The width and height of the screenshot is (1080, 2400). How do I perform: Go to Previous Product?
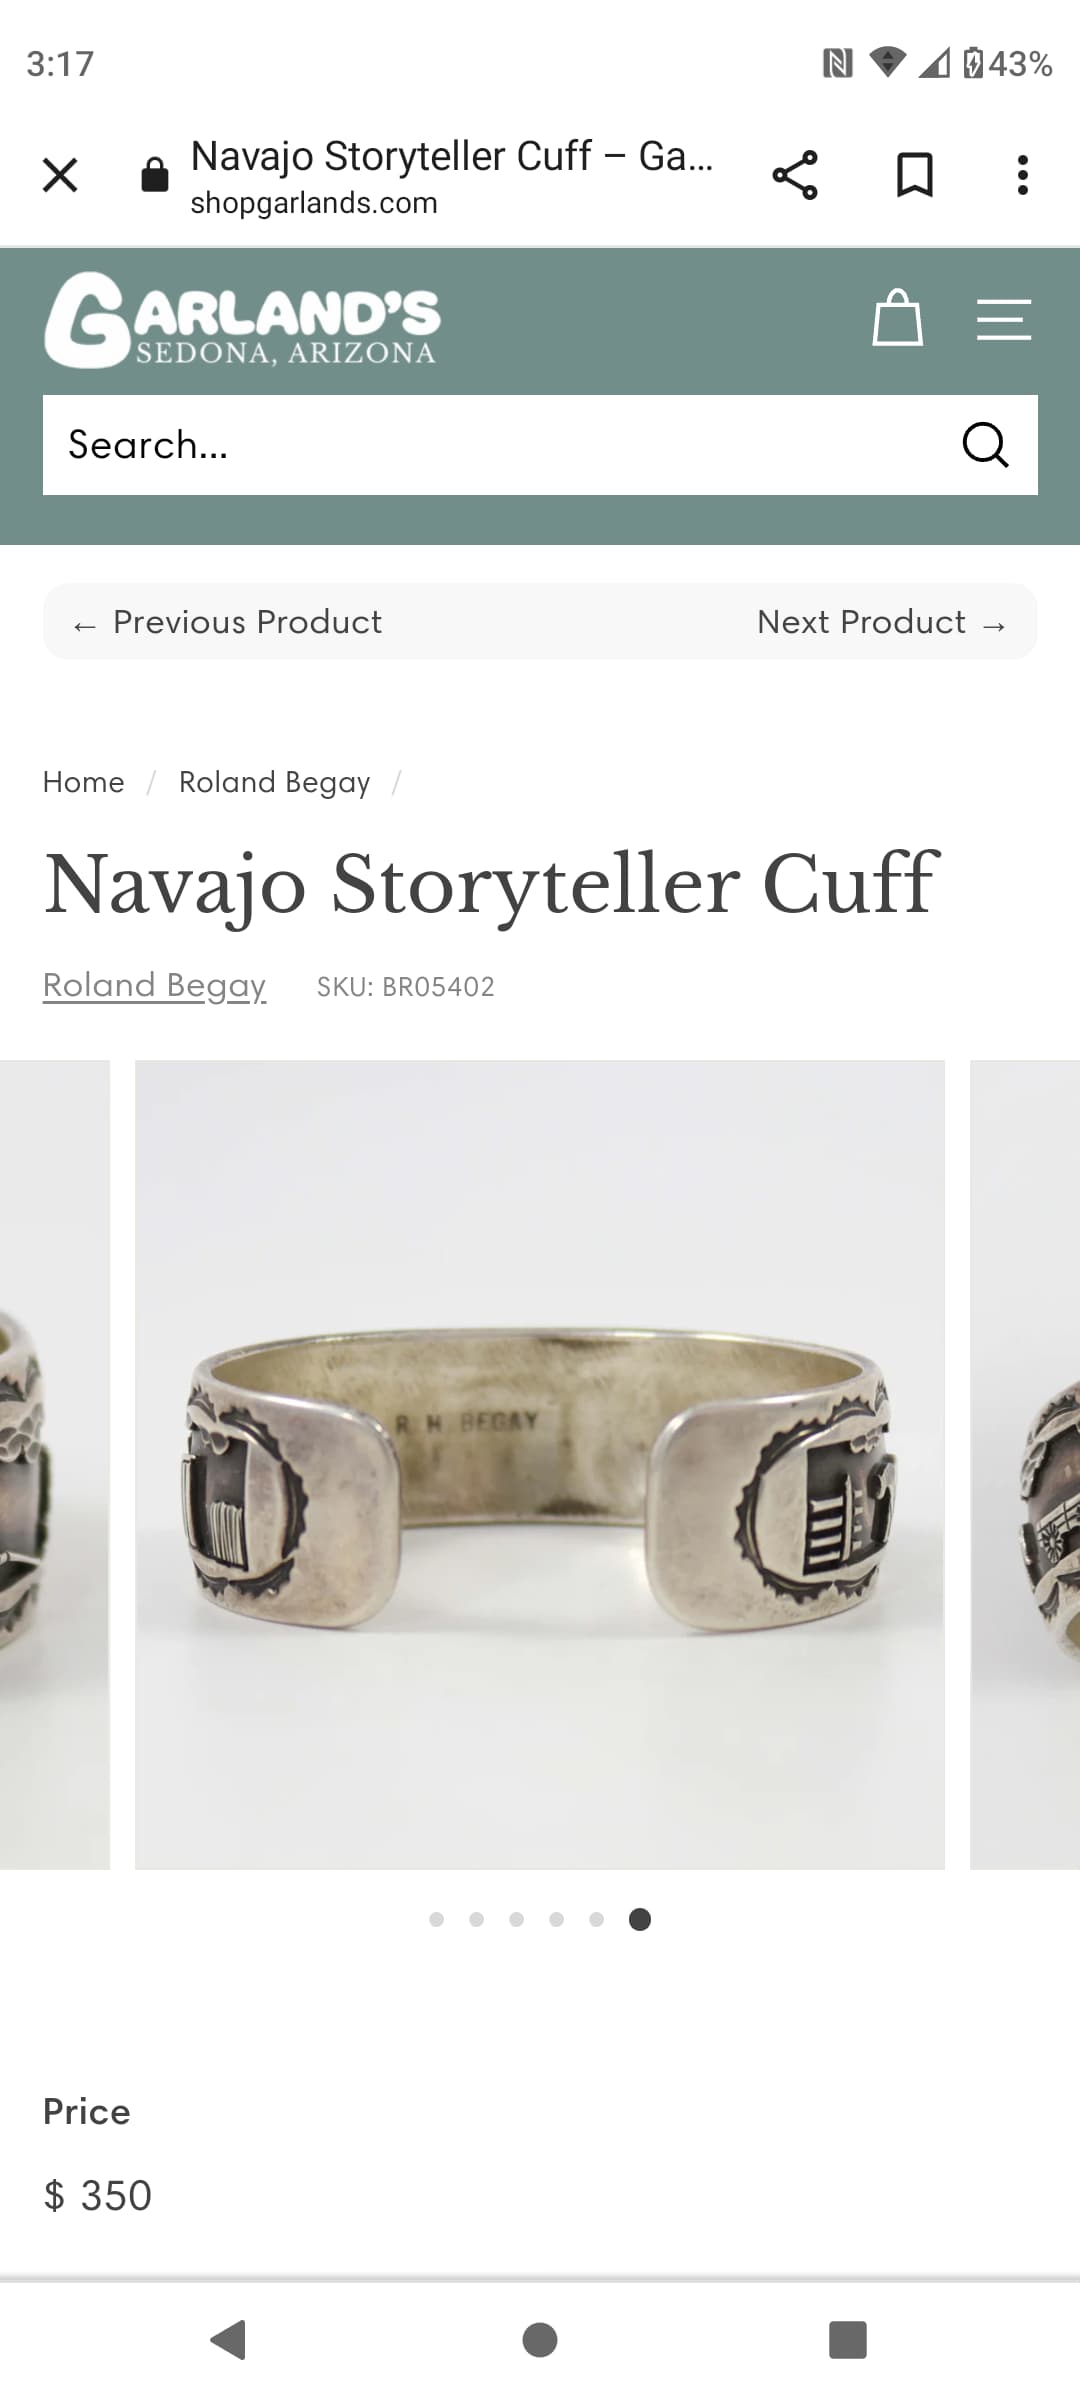coord(227,622)
